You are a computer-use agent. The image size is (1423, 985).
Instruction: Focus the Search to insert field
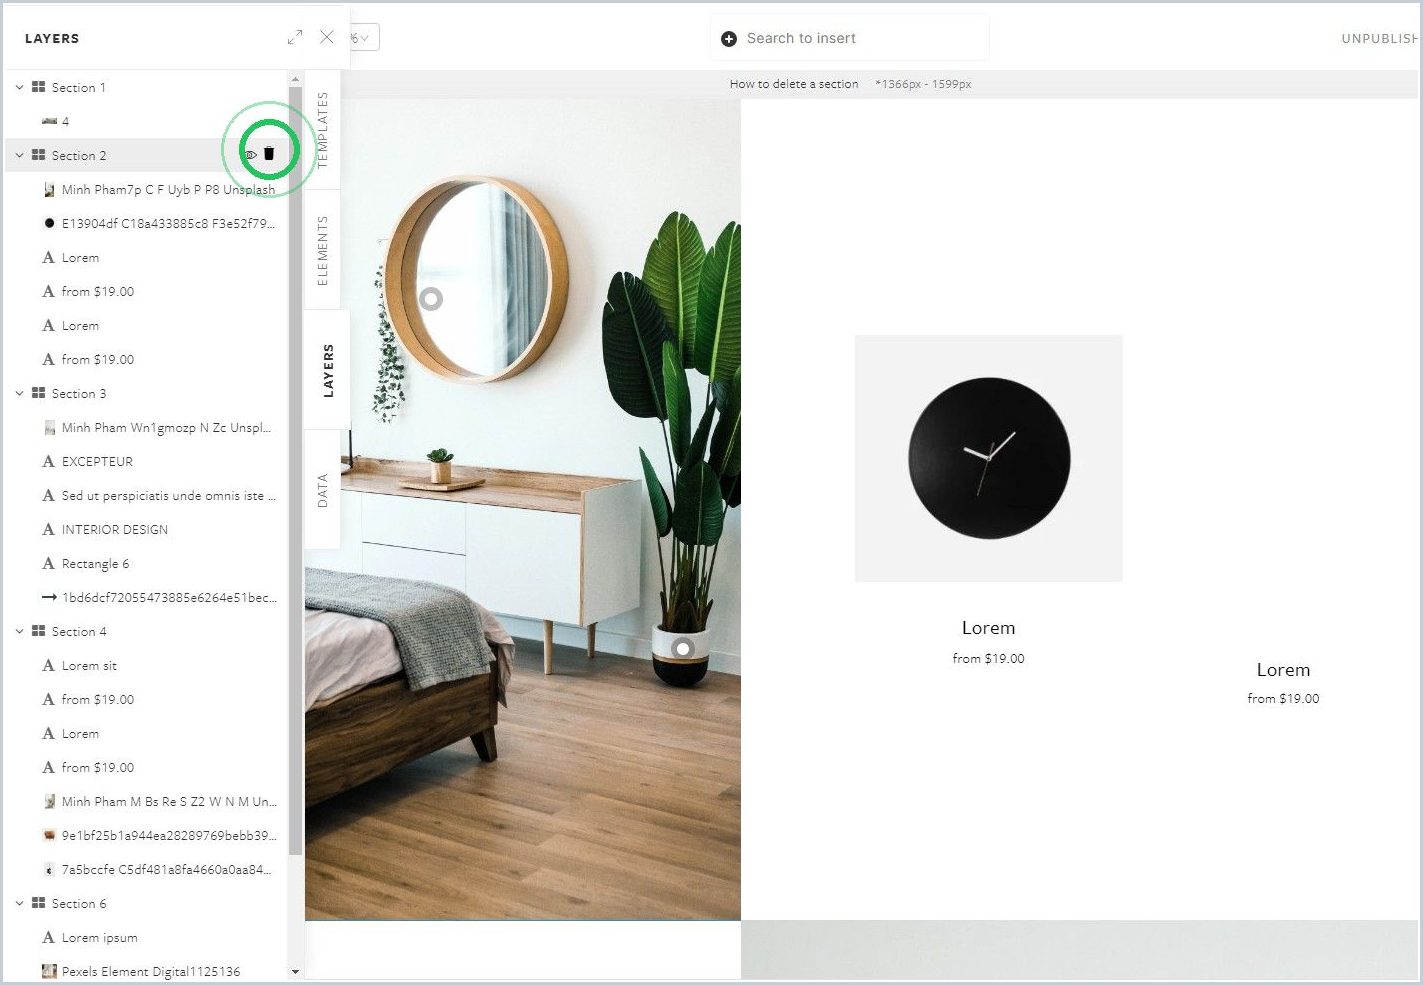tap(850, 38)
